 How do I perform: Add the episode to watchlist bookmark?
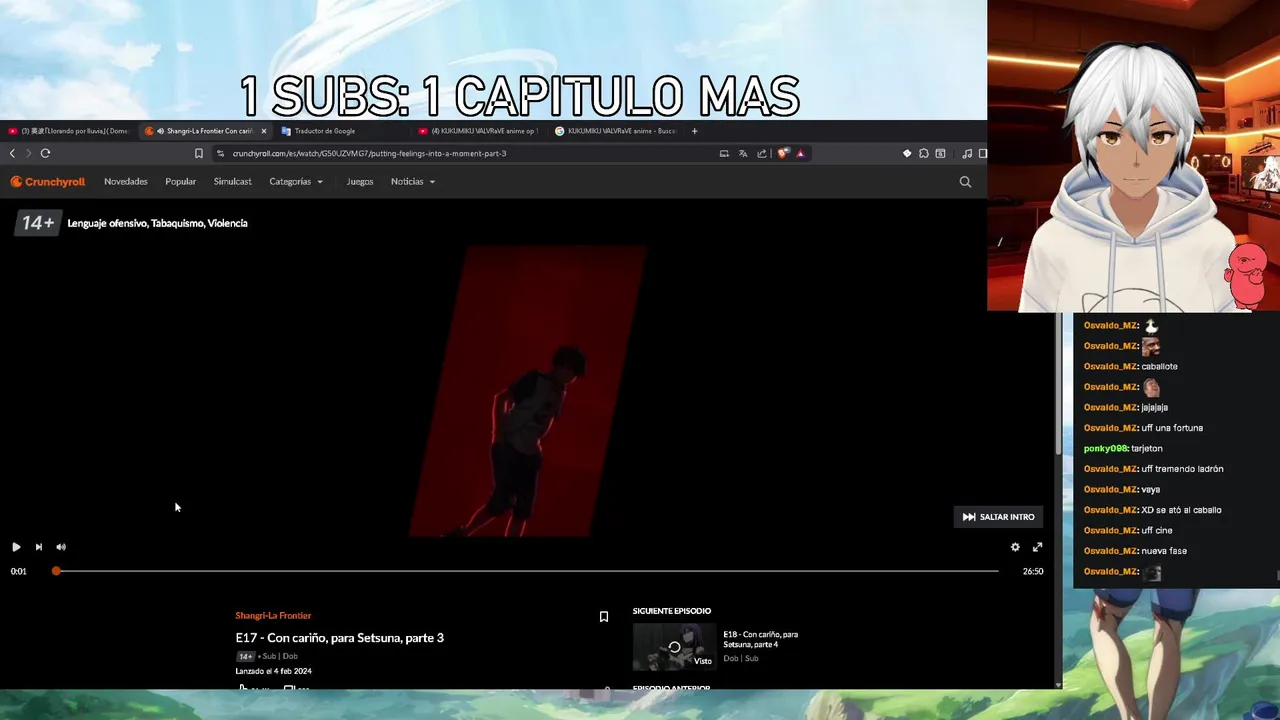[604, 617]
